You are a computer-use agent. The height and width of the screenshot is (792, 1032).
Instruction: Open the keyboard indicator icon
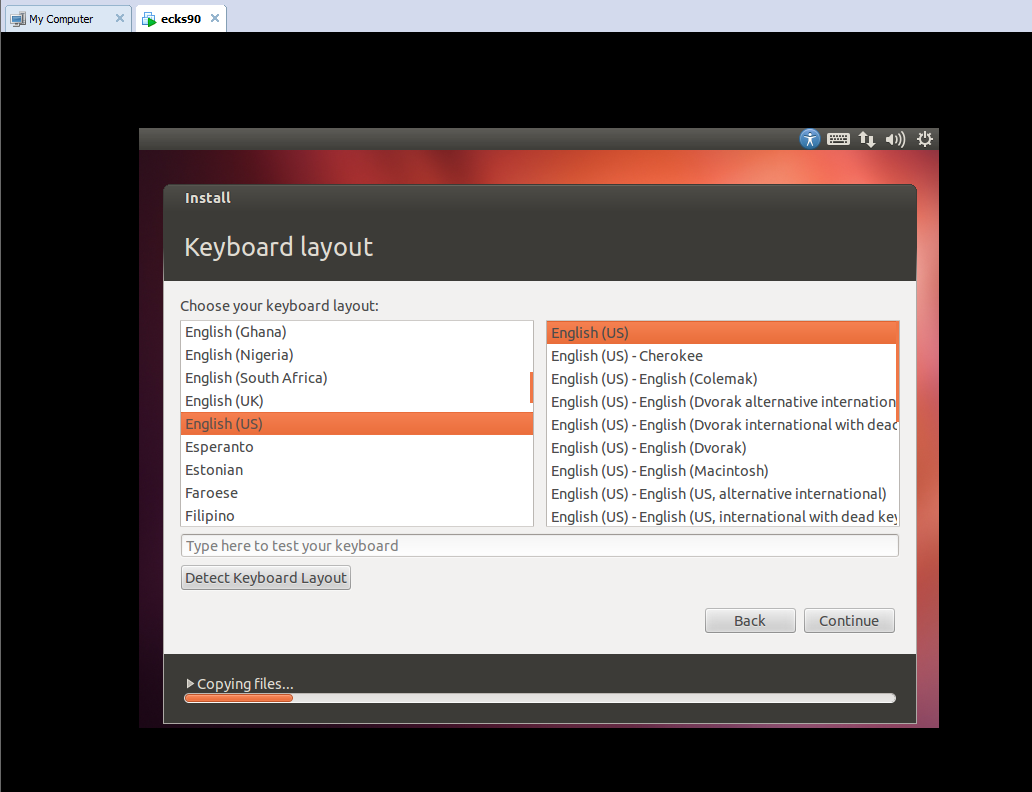pyautogui.click(x=838, y=139)
